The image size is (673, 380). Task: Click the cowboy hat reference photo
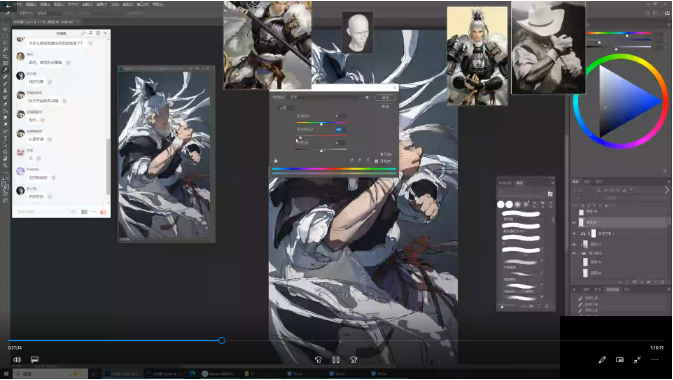pyautogui.click(x=548, y=47)
